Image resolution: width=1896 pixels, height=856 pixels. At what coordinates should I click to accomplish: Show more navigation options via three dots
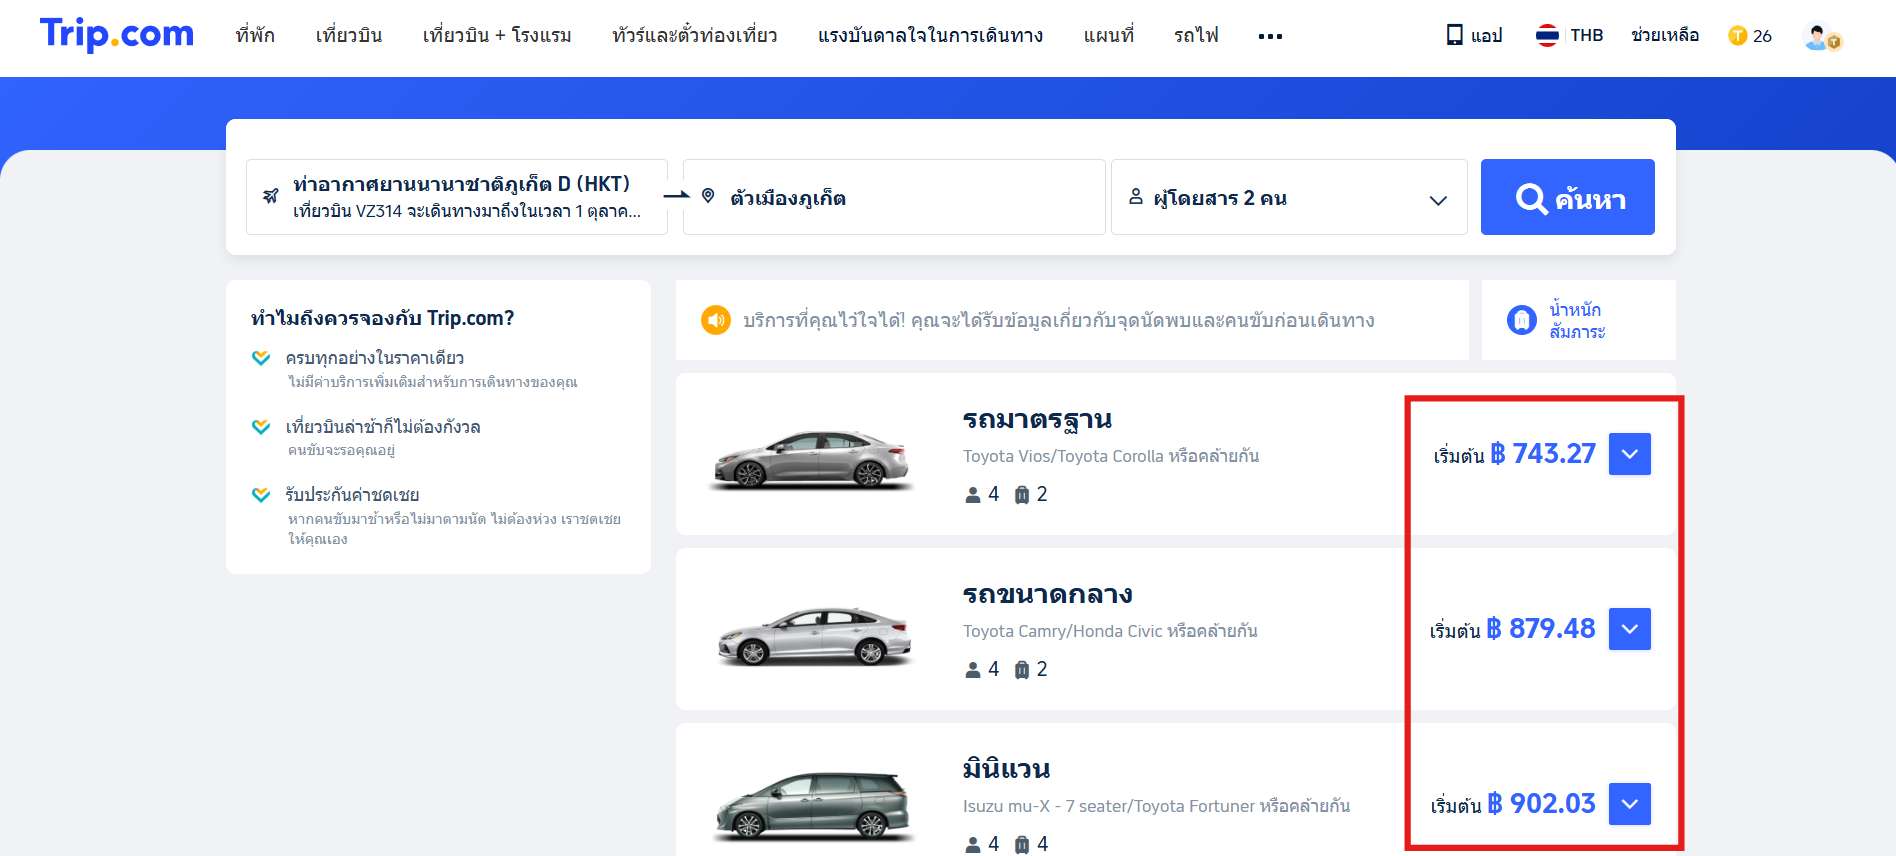coord(1270,36)
